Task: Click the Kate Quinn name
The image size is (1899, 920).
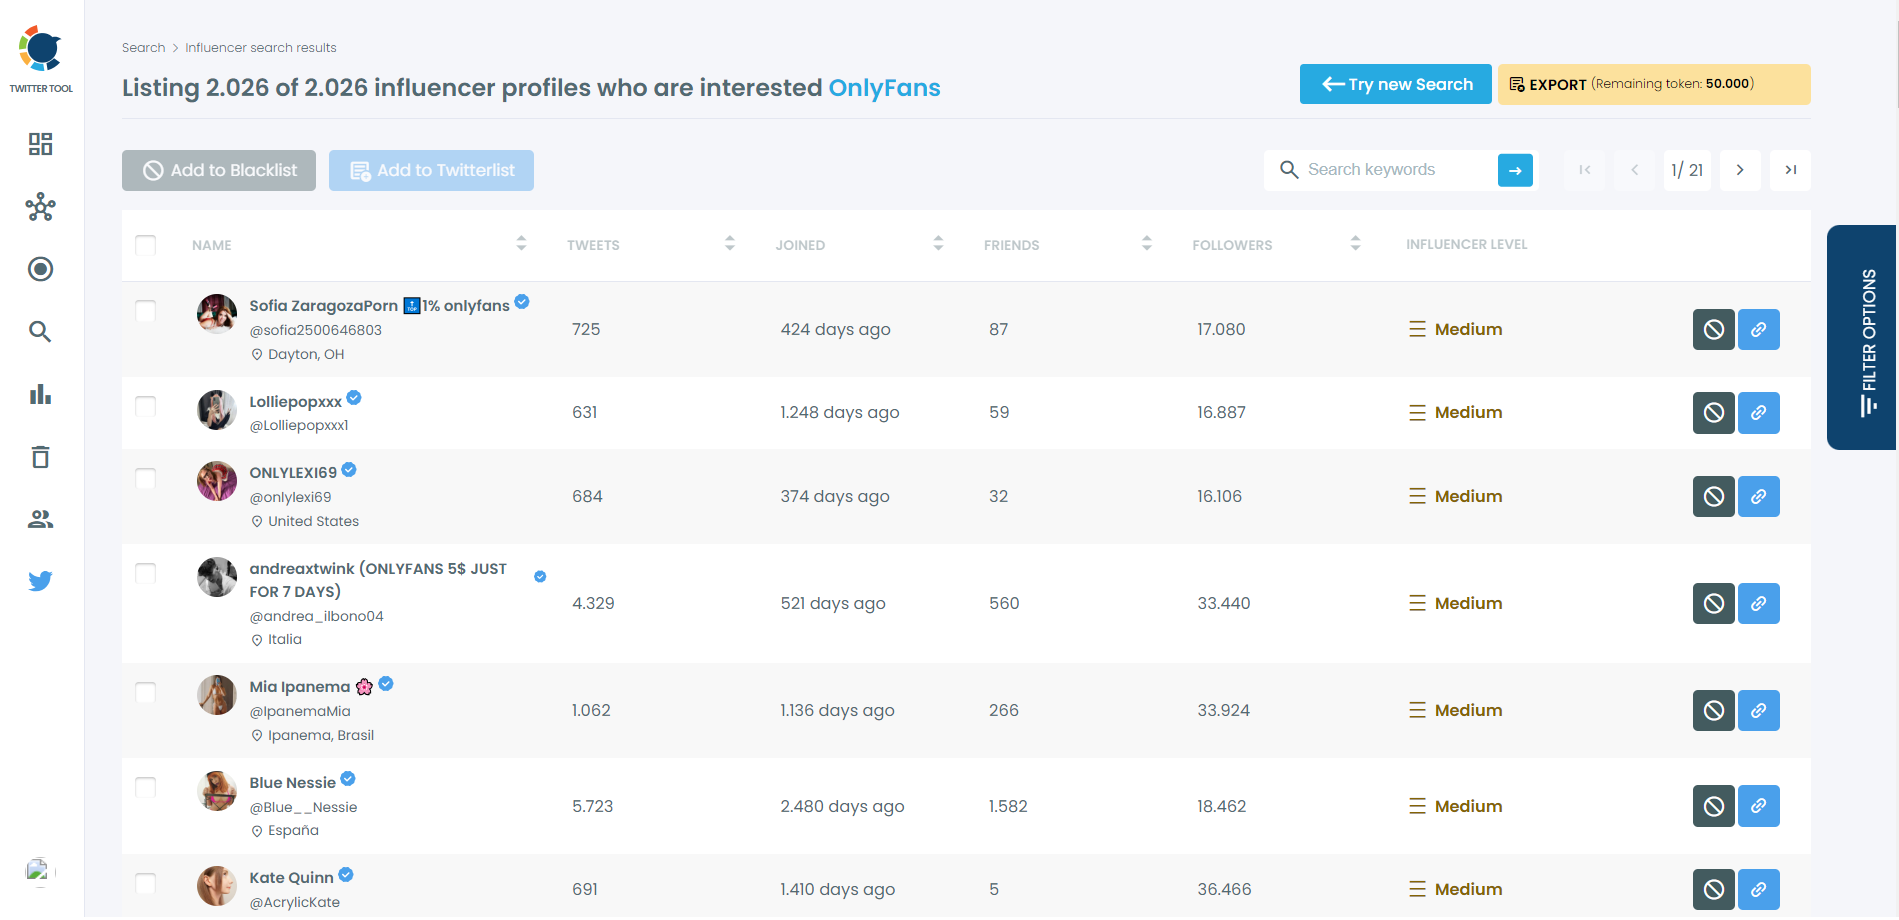Action: point(291,878)
